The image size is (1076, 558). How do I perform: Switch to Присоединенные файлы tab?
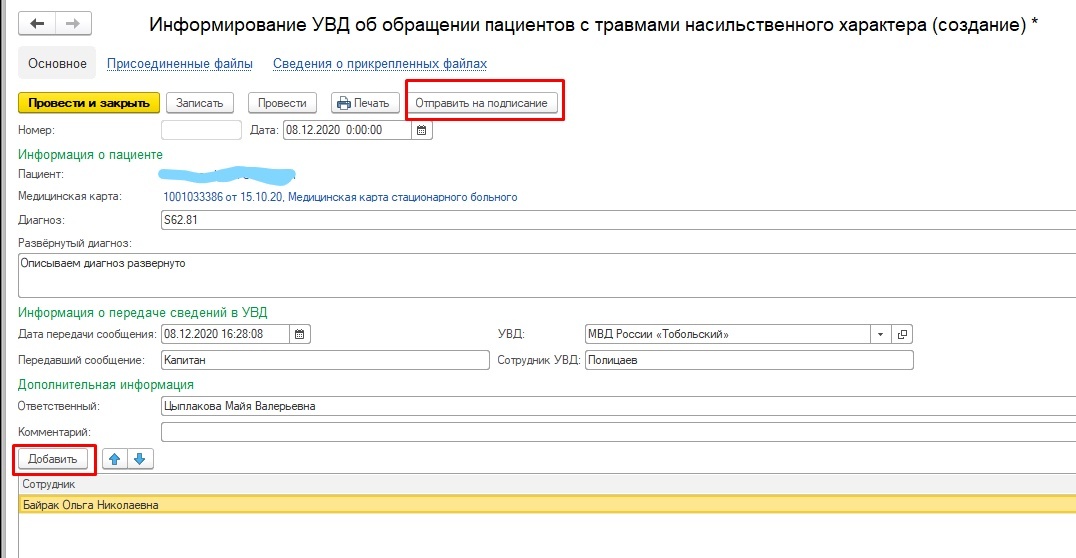coord(180,64)
